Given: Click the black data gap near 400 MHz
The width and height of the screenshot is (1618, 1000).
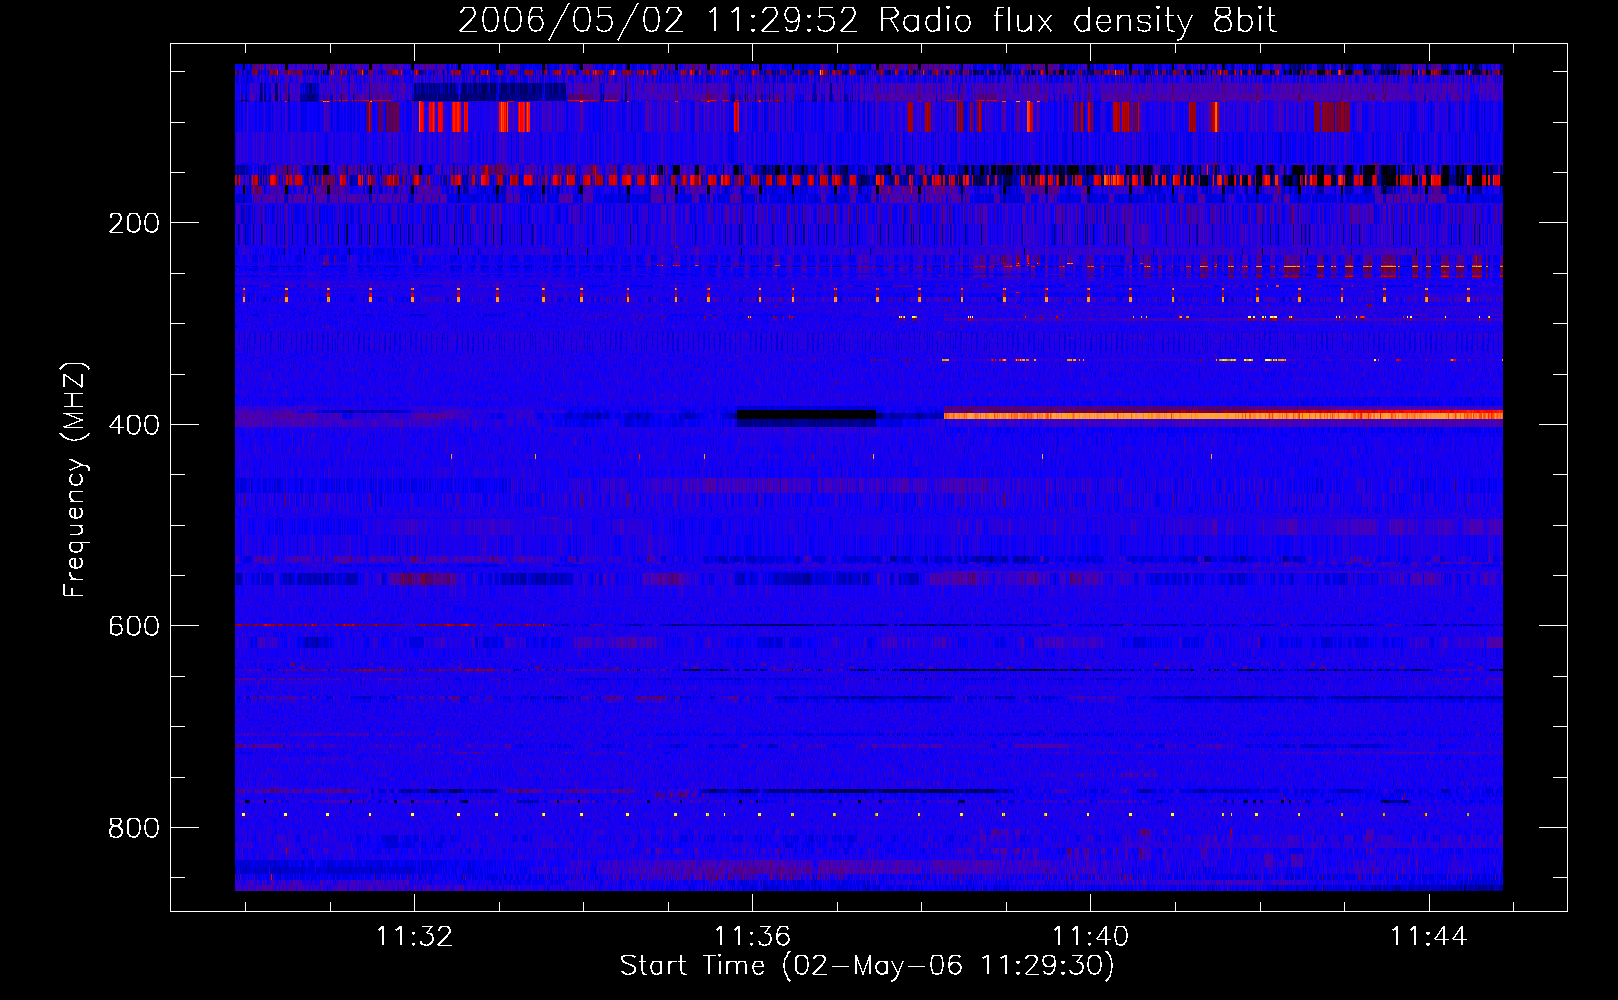Looking at the screenshot, I should click(x=806, y=415).
